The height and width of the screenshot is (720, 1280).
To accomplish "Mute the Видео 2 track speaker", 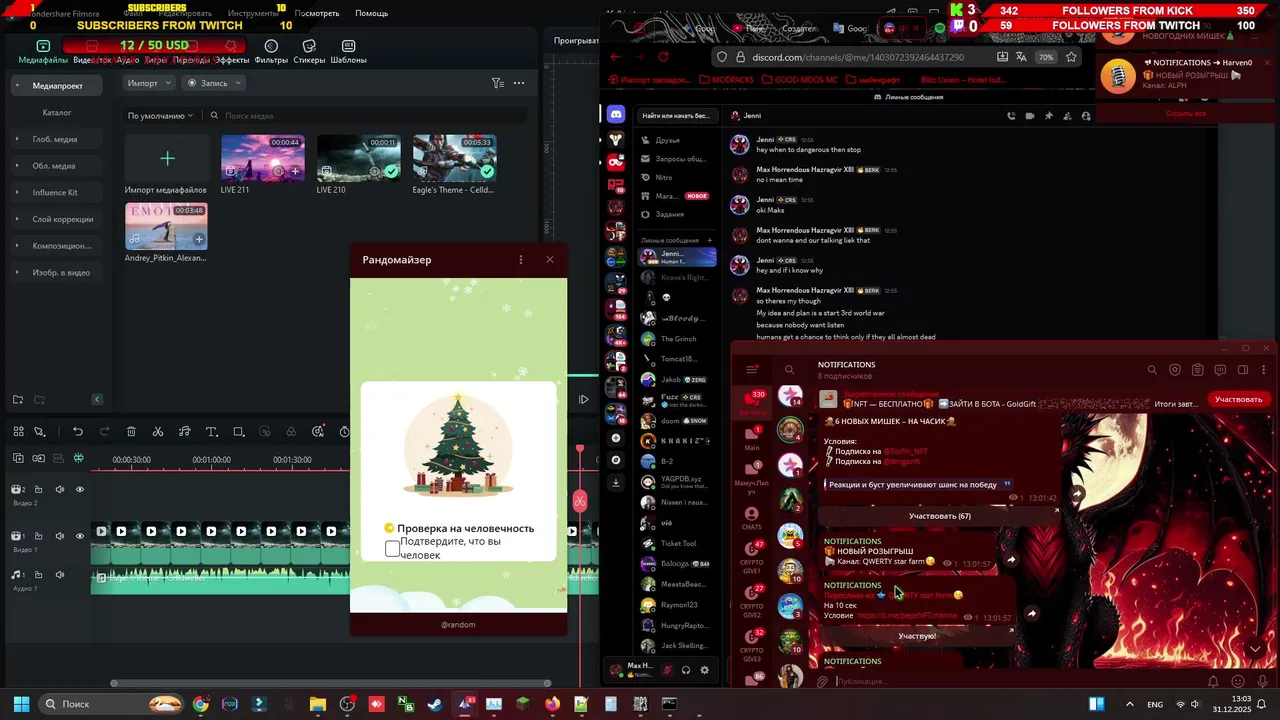I will [x=59, y=489].
